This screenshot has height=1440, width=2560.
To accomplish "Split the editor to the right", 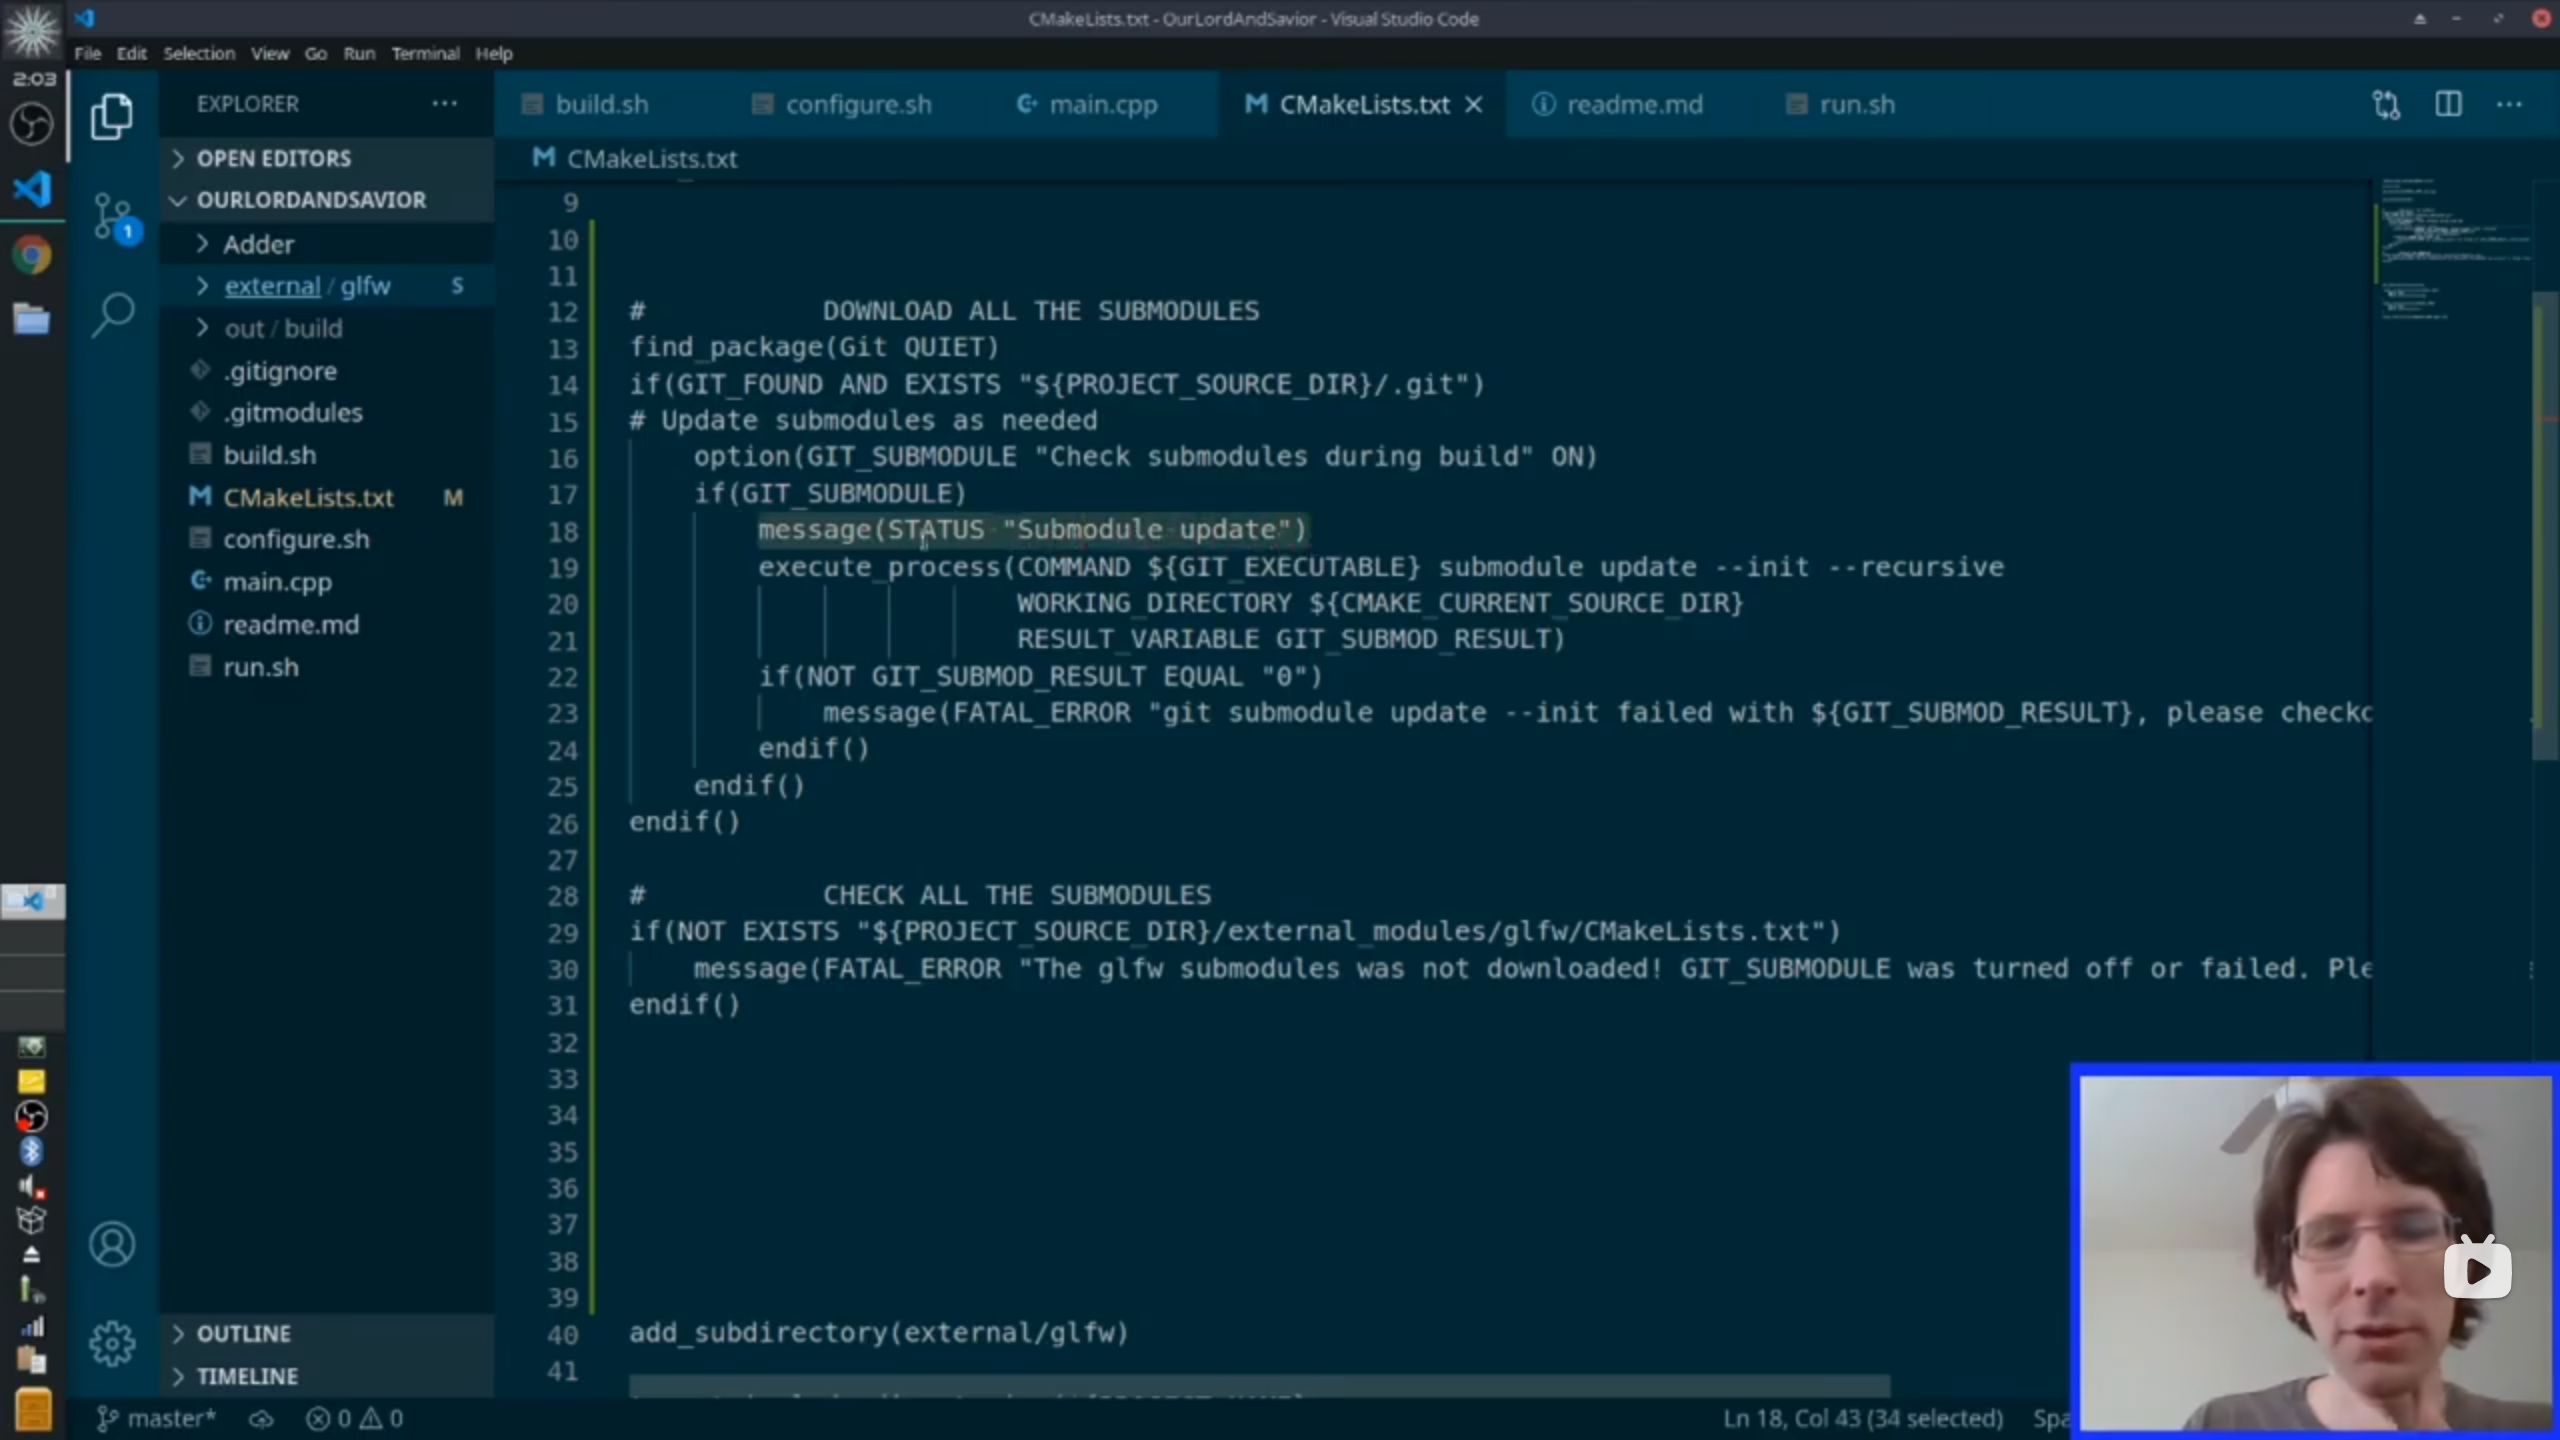I will (x=2448, y=104).
